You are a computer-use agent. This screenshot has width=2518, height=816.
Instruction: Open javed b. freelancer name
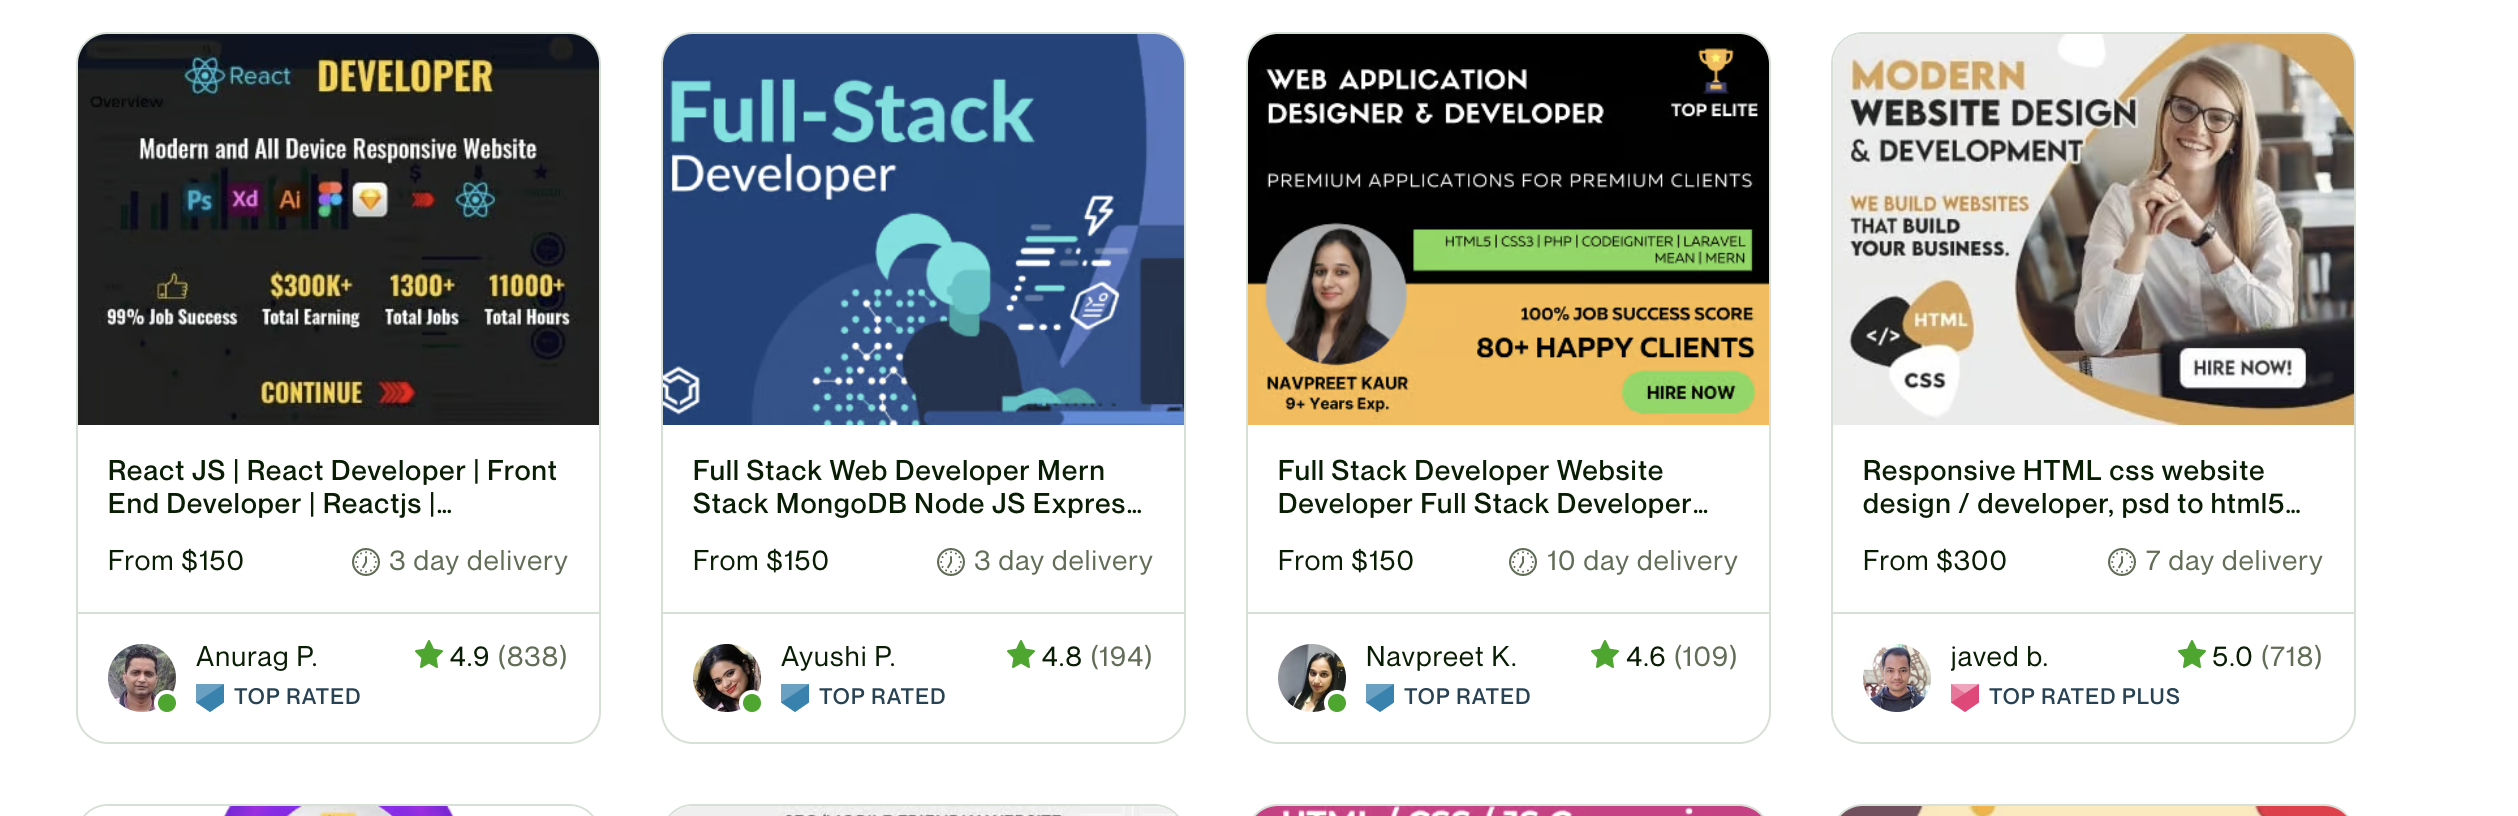1999,657
